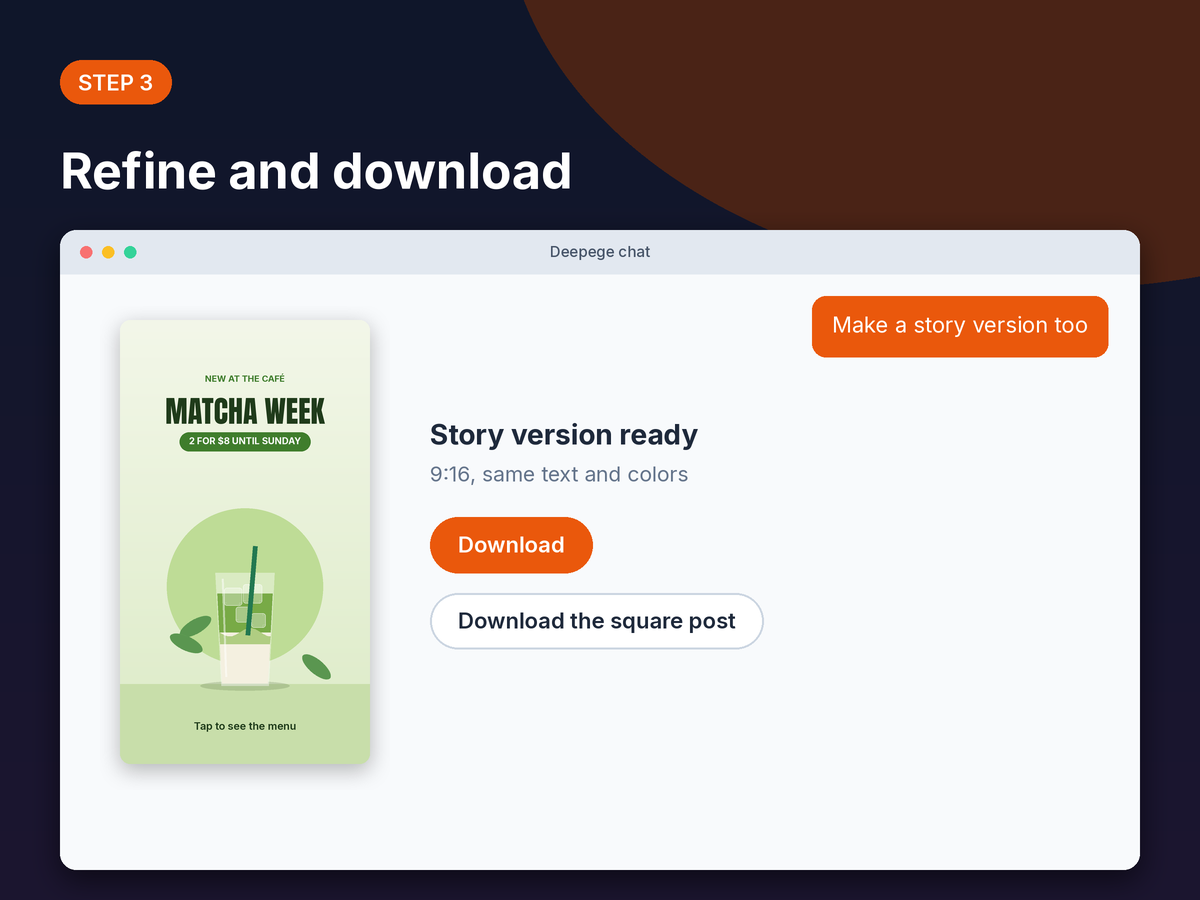Click the orange Download button
The height and width of the screenshot is (900, 1200).
coord(511,545)
